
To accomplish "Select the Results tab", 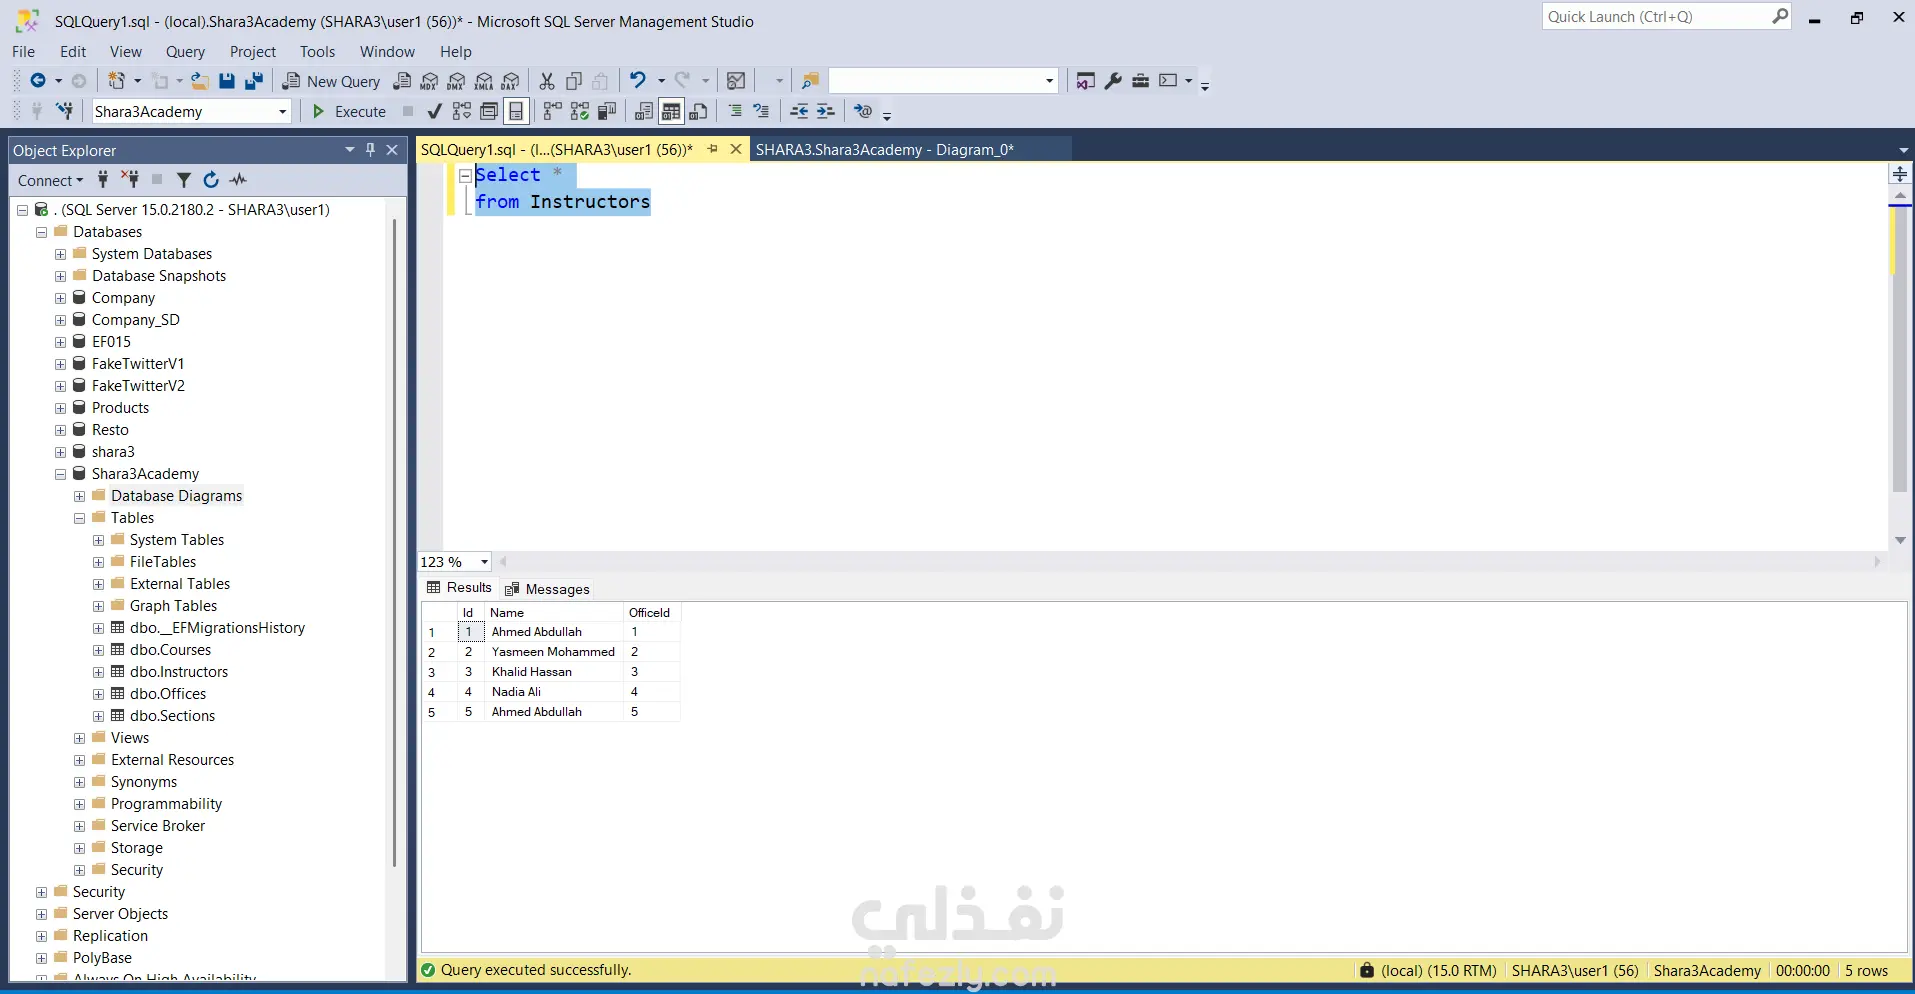I will point(459,588).
